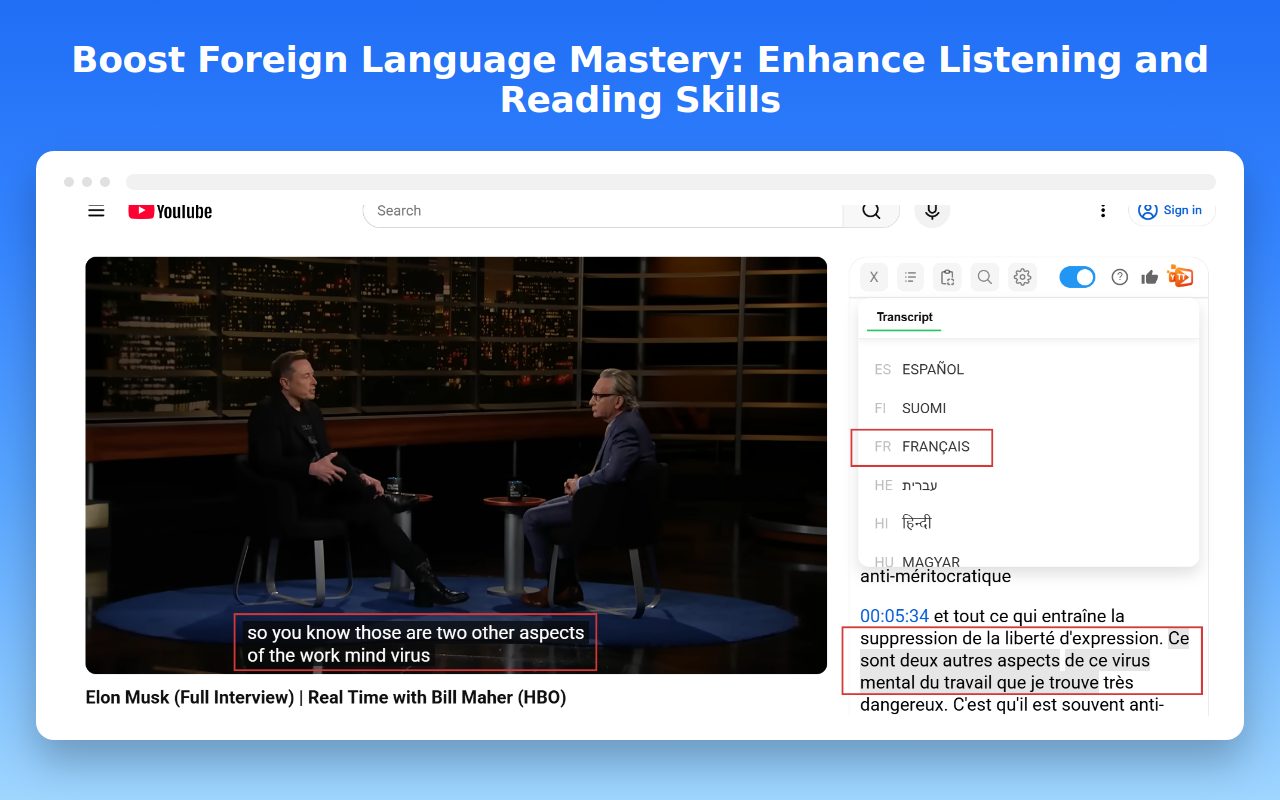Image resolution: width=1280 pixels, height=800 pixels.
Task: Jump to timestamp 00:05:34
Action: coord(894,616)
